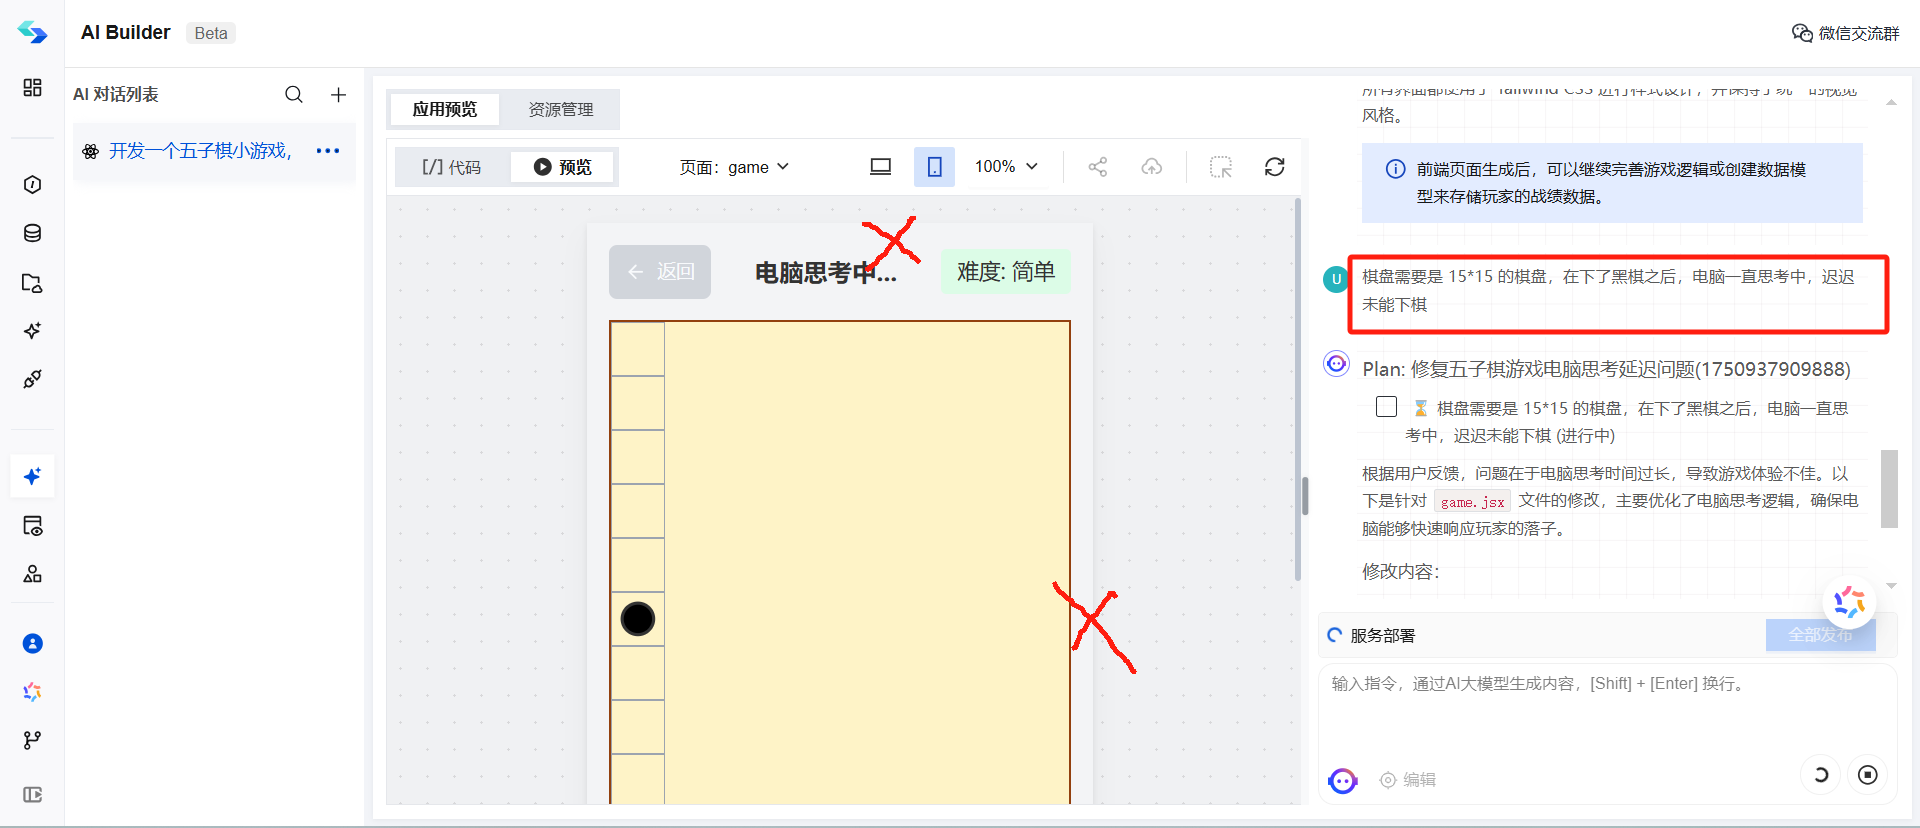Click the preview area vertical scrollbar
The image size is (1920, 828).
1297,390
